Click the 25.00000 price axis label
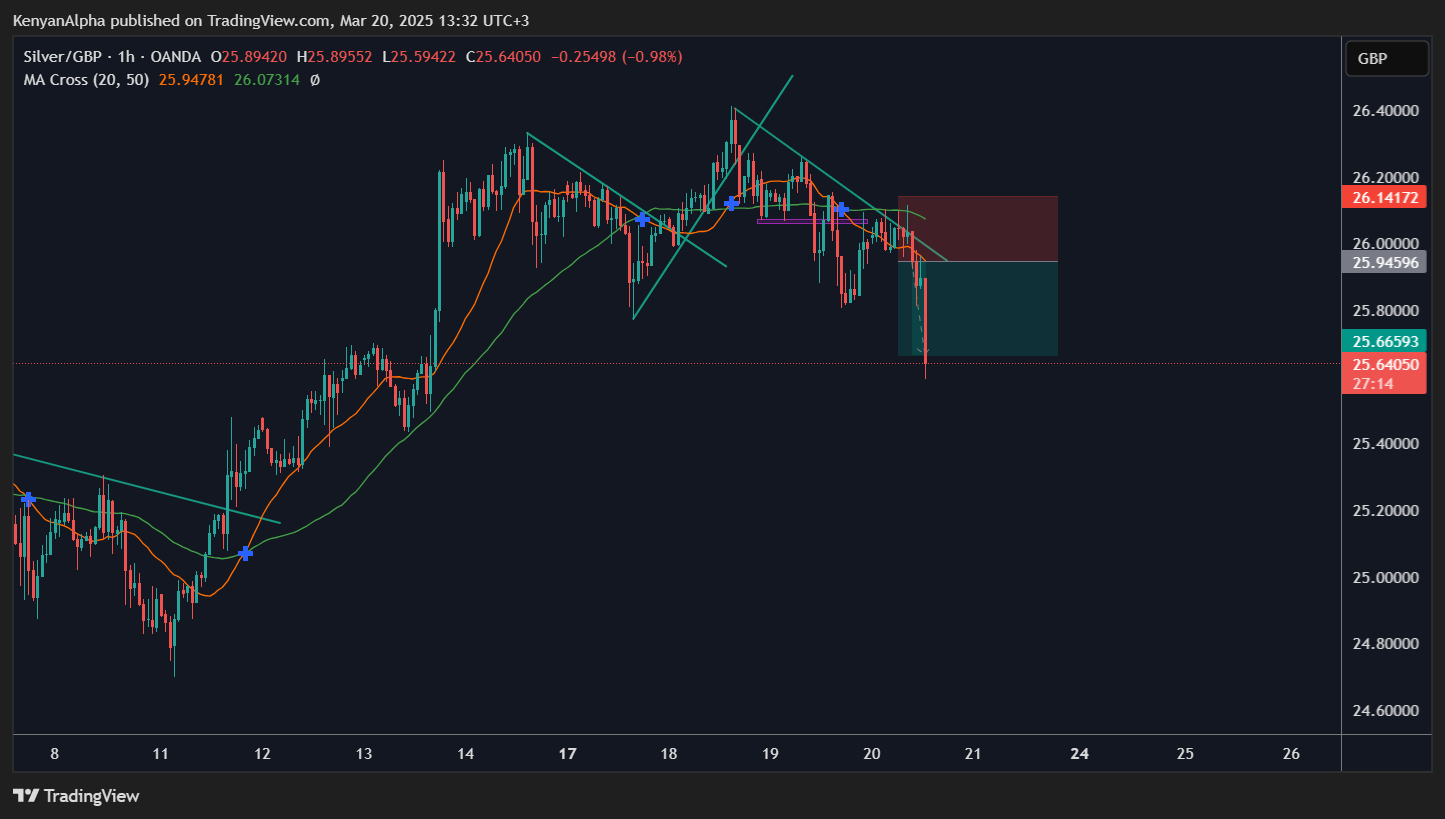The width and height of the screenshot is (1445, 819). point(1385,577)
